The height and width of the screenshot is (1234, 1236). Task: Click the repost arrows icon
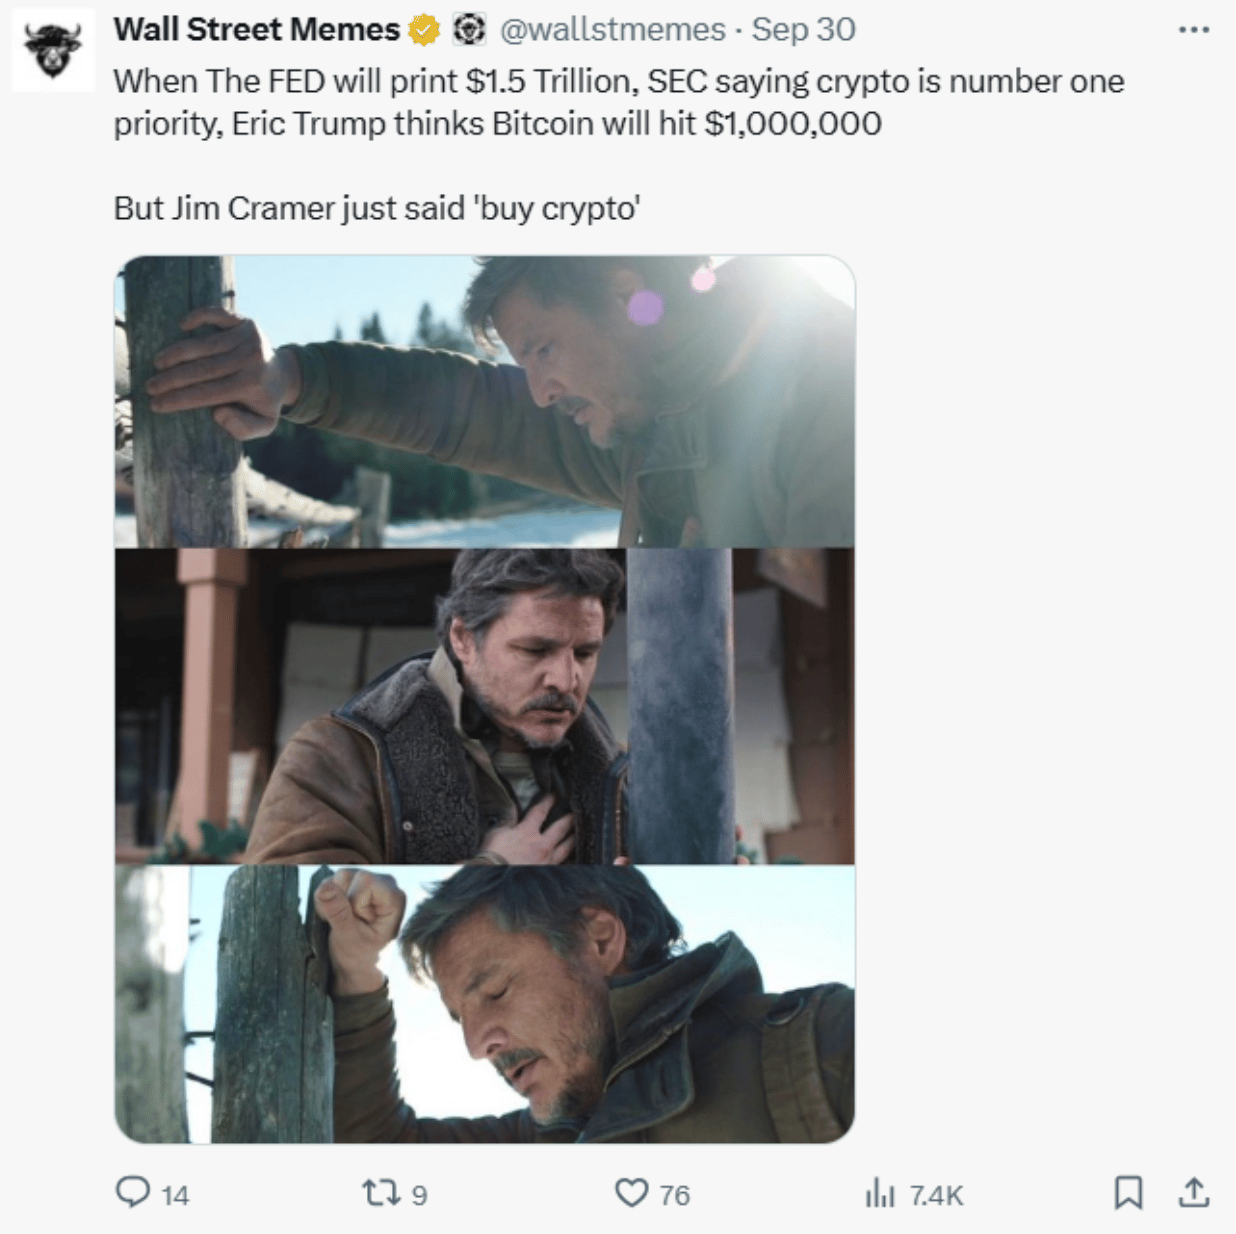tap(380, 1193)
